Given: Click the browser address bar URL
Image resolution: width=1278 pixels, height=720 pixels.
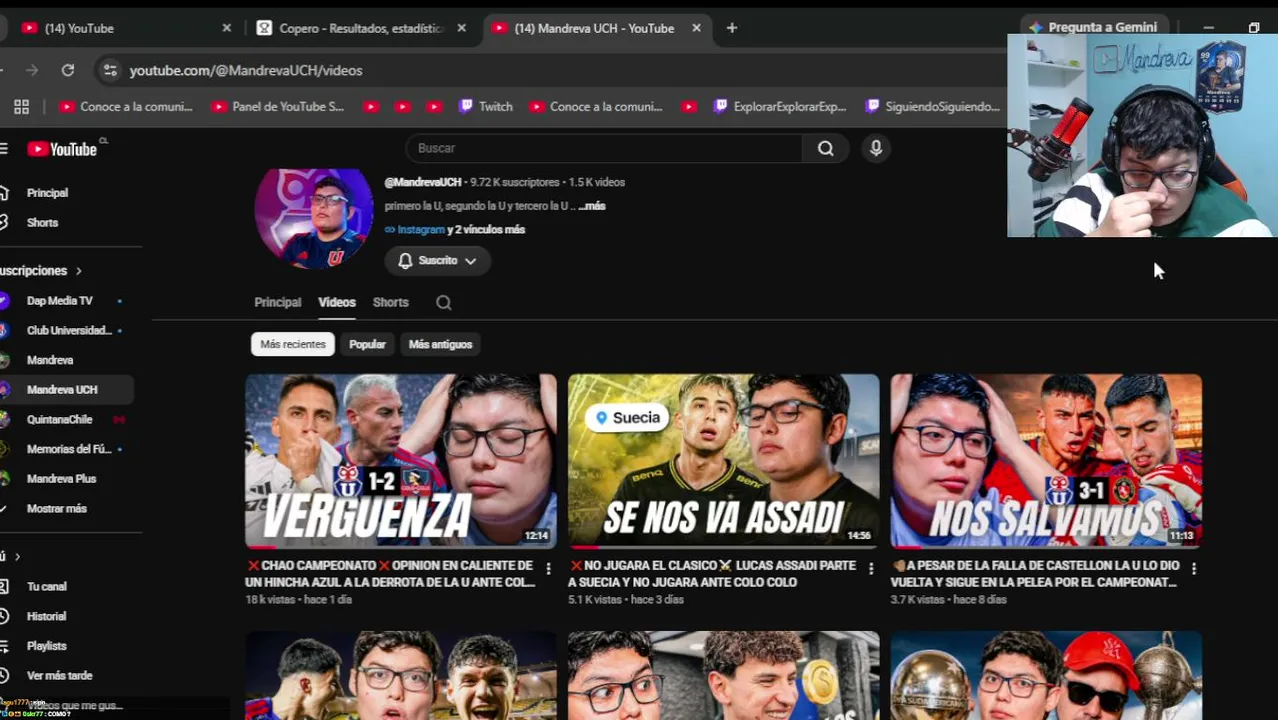Looking at the screenshot, I should (x=246, y=70).
